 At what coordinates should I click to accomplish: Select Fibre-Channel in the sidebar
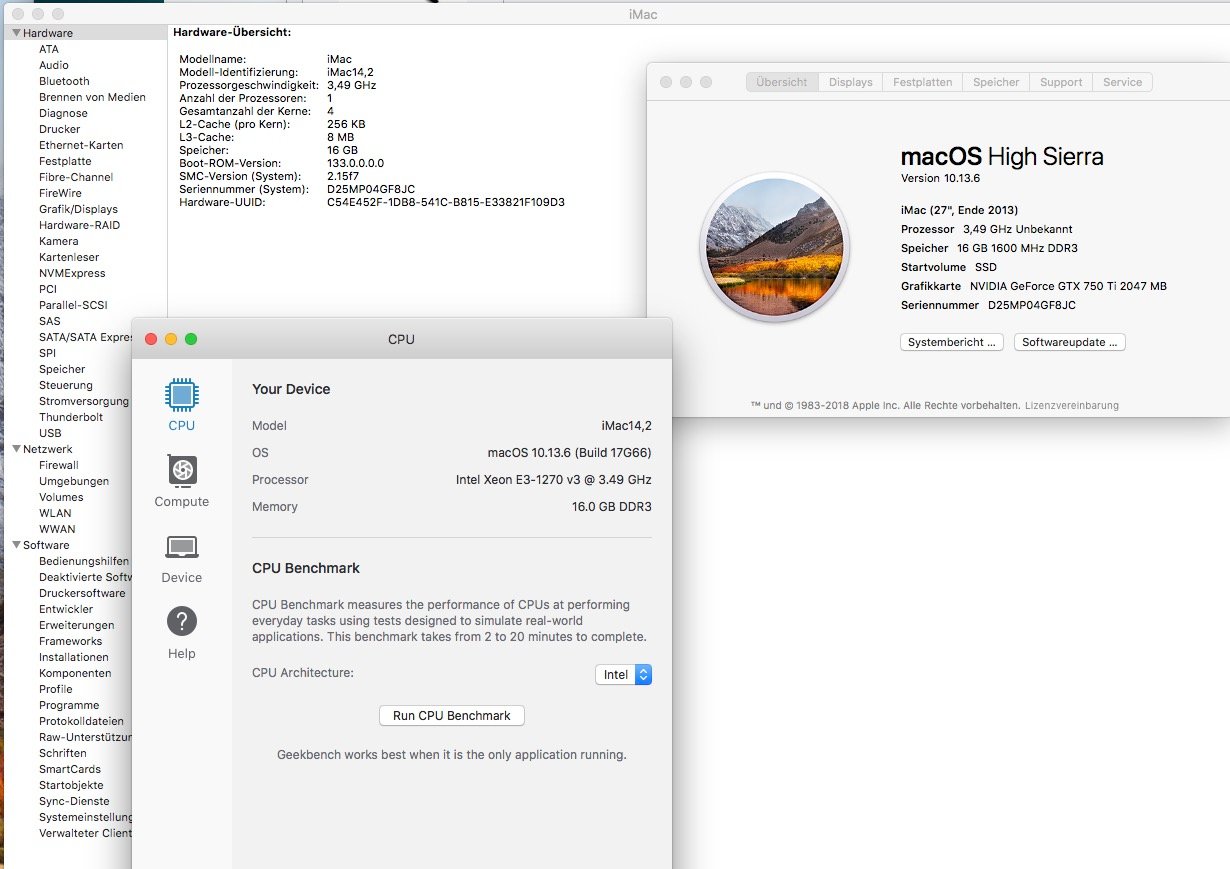(76, 177)
